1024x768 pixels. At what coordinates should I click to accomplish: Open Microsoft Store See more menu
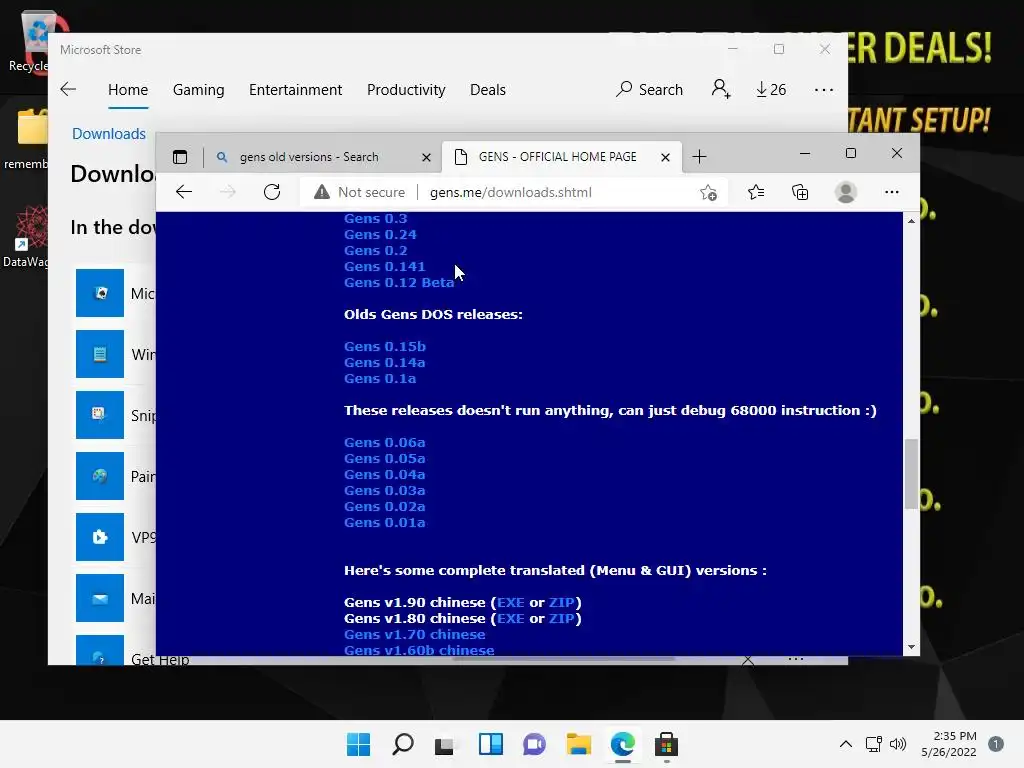[824, 89]
